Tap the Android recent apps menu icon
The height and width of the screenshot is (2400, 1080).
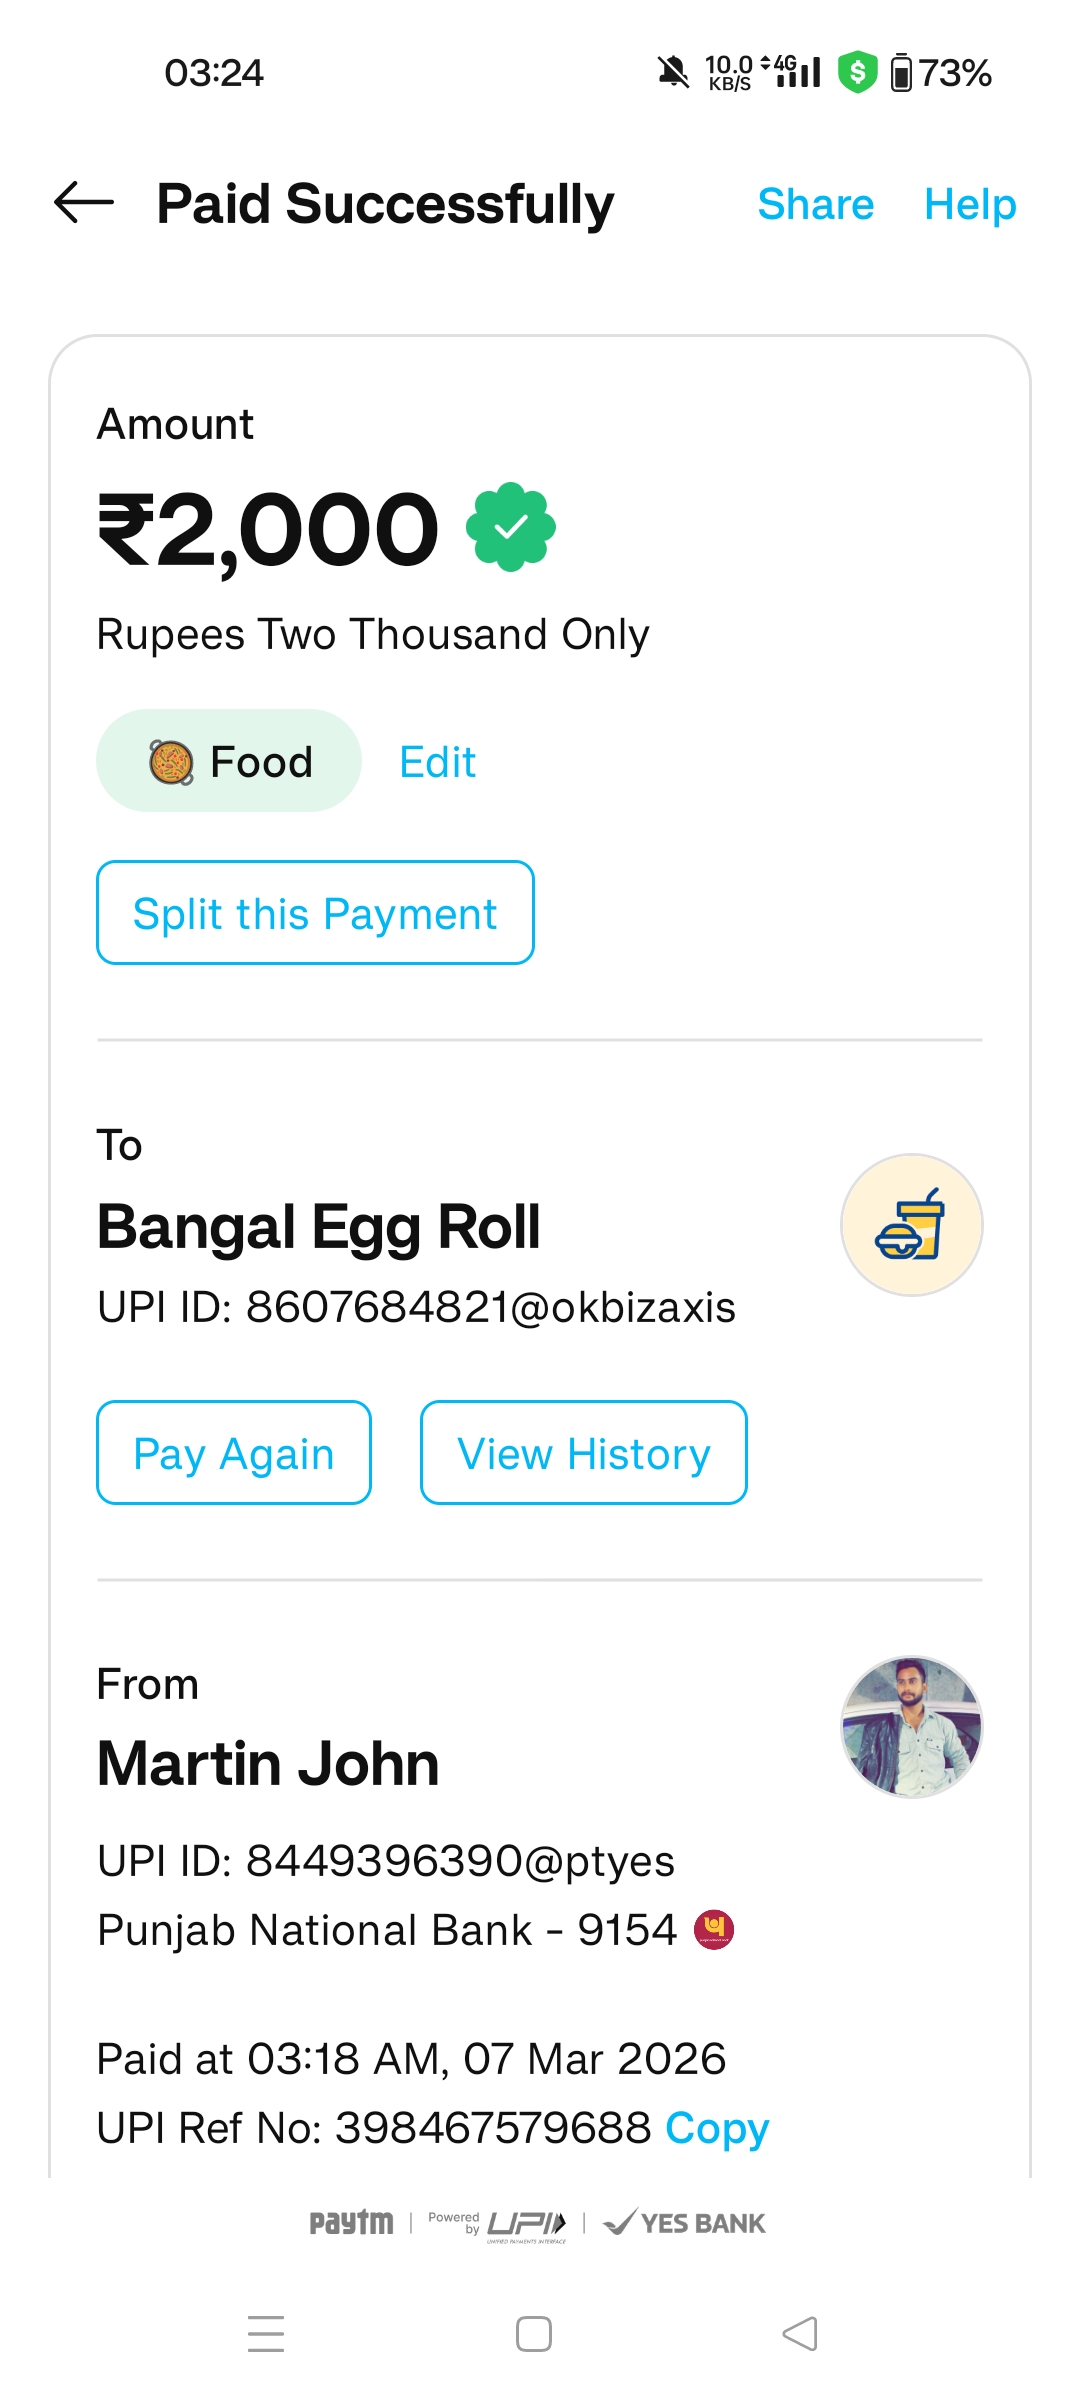pos(266,2333)
